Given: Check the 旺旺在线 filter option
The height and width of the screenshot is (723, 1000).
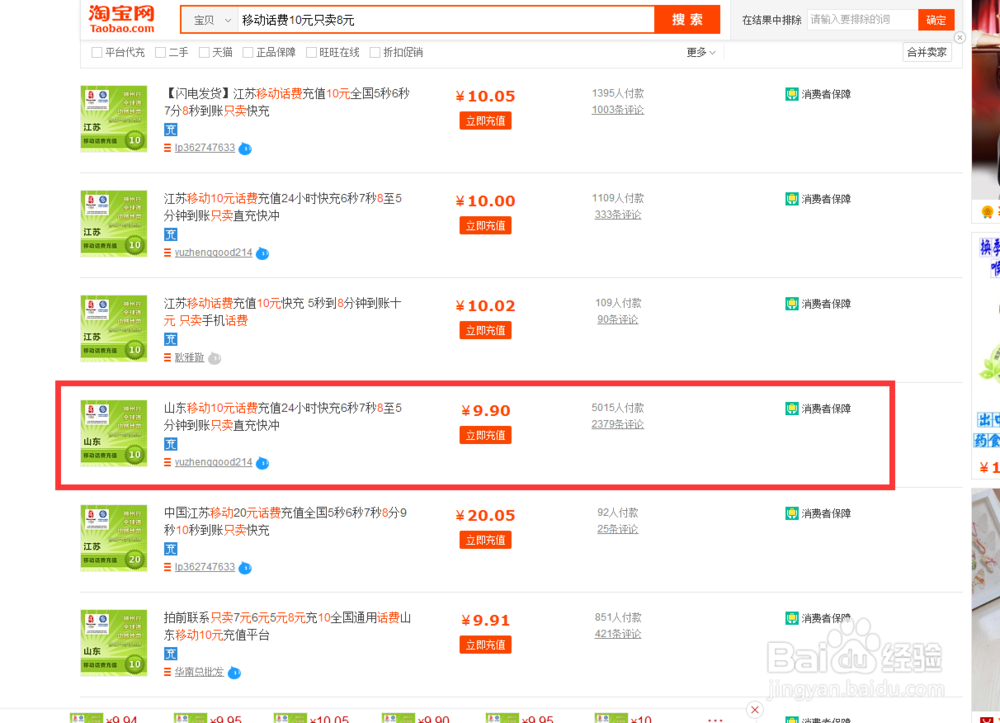Looking at the screenshot, I should click(312, 52).
